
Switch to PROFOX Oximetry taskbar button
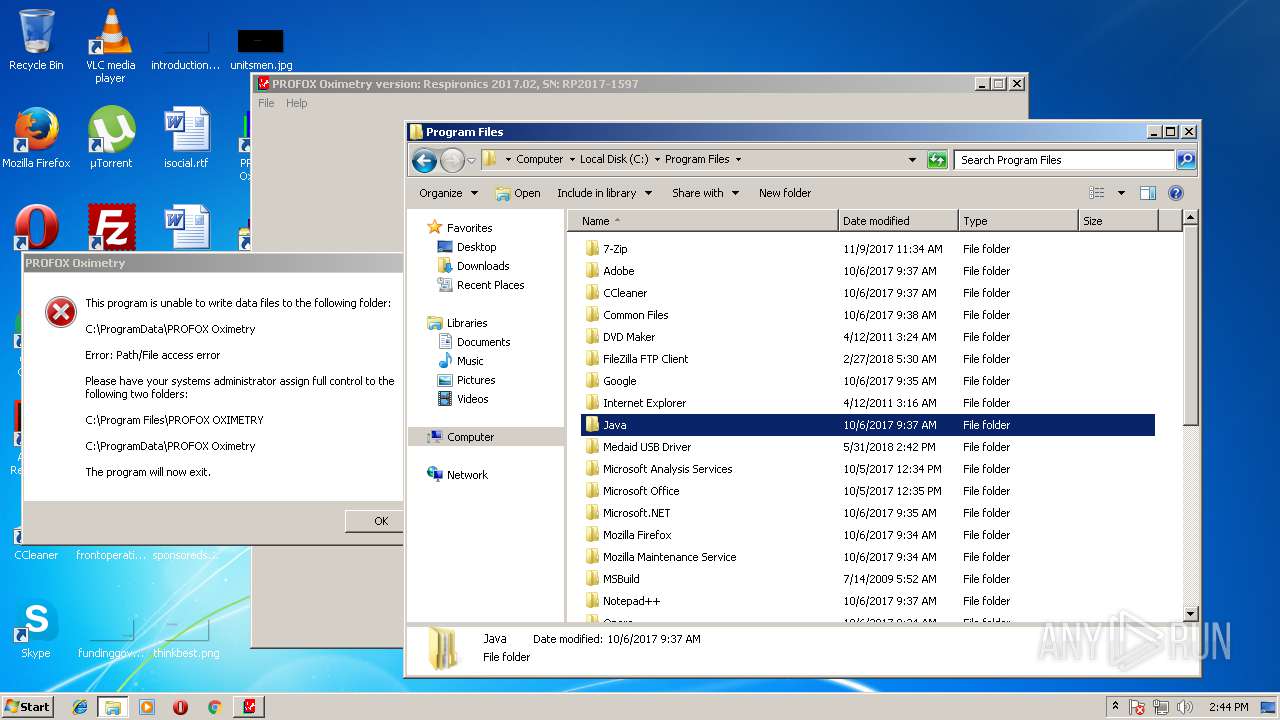point(249,707)
